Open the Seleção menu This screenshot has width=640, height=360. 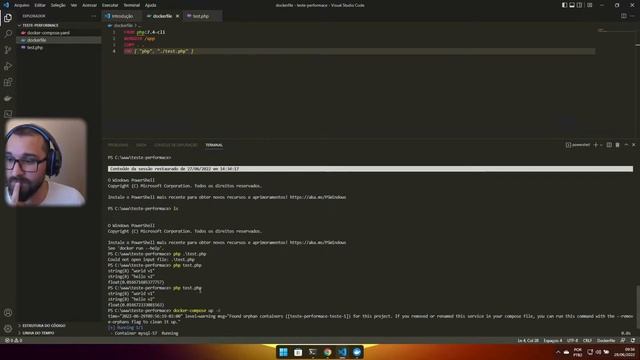tap(58, 5)
